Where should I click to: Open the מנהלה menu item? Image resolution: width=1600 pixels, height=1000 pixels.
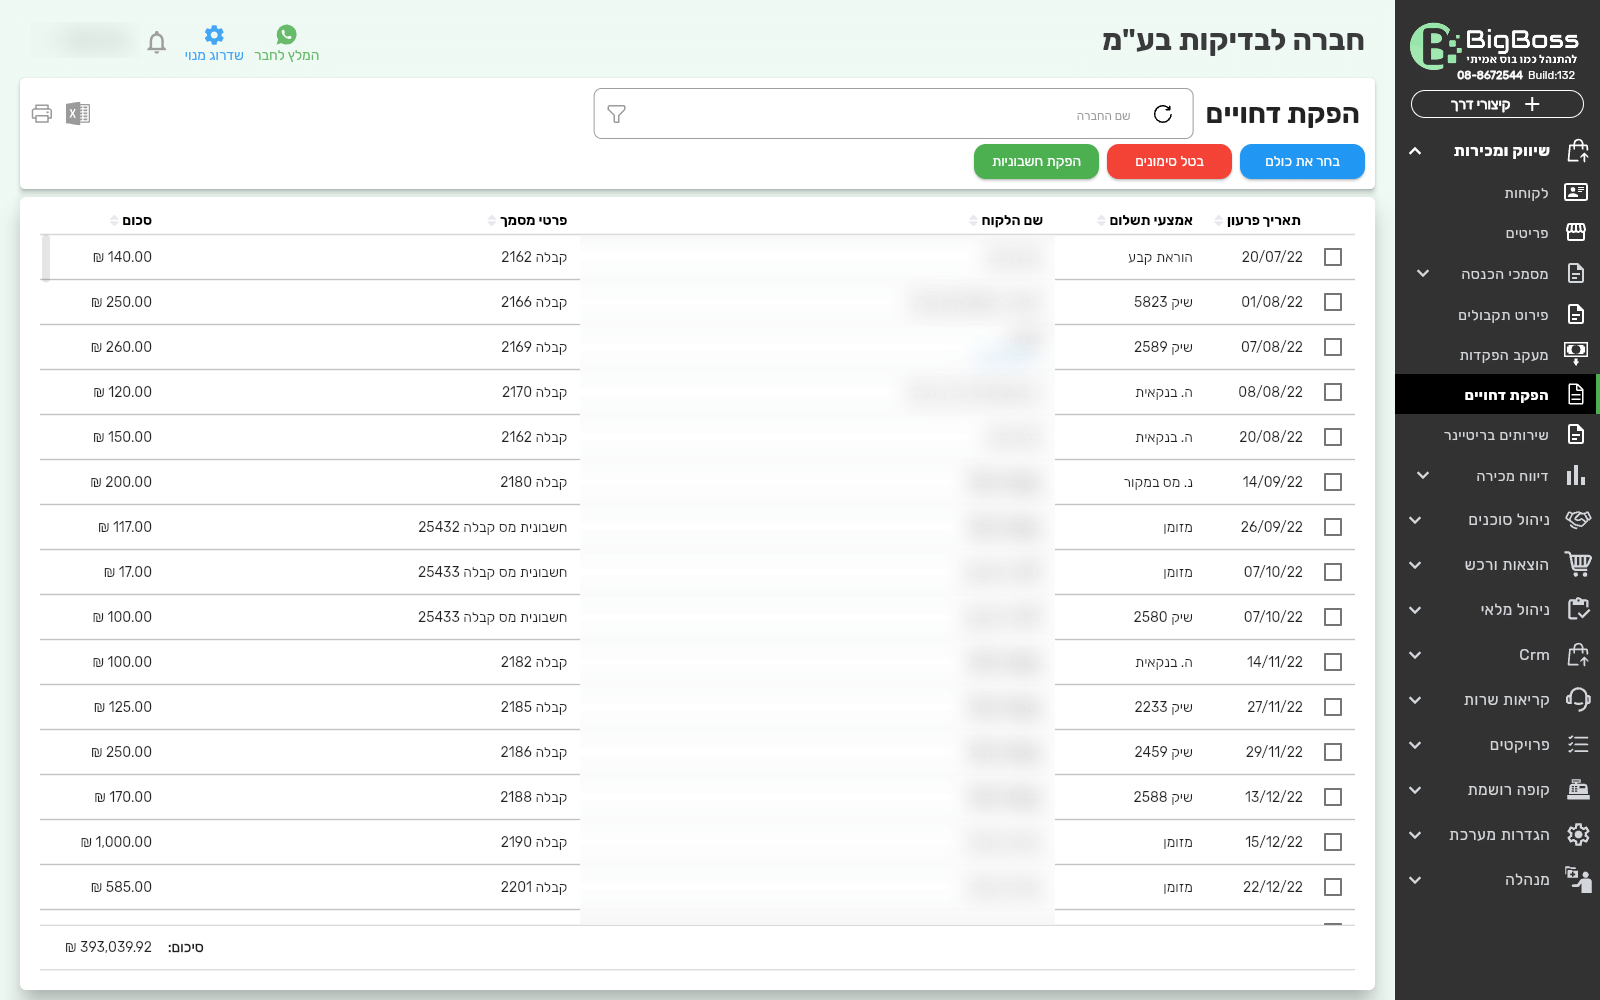[1497, 880]
